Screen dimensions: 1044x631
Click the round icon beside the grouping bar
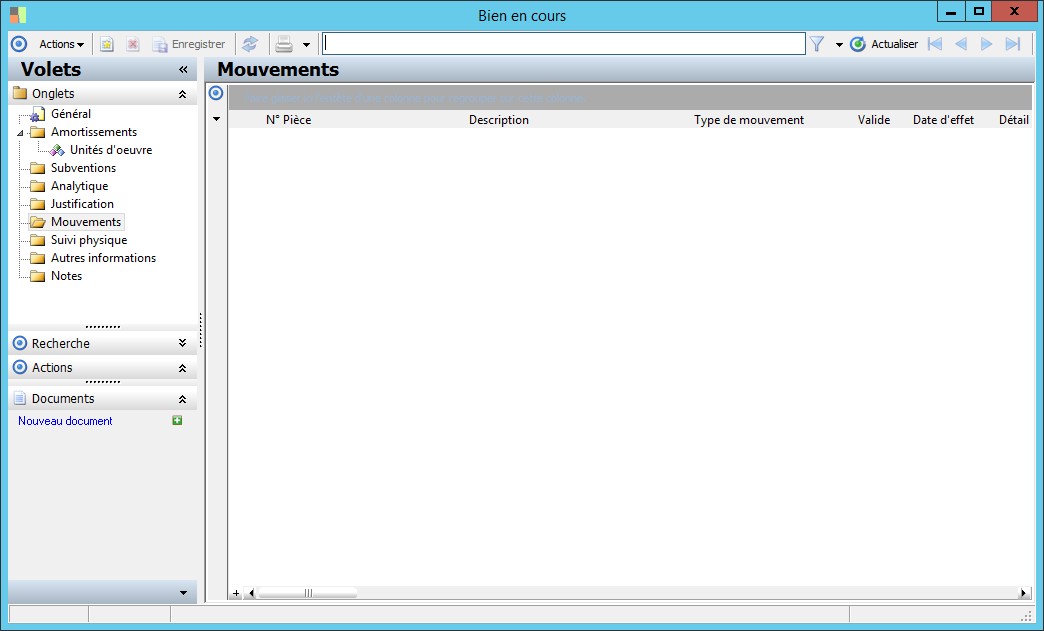coord(216,93)
